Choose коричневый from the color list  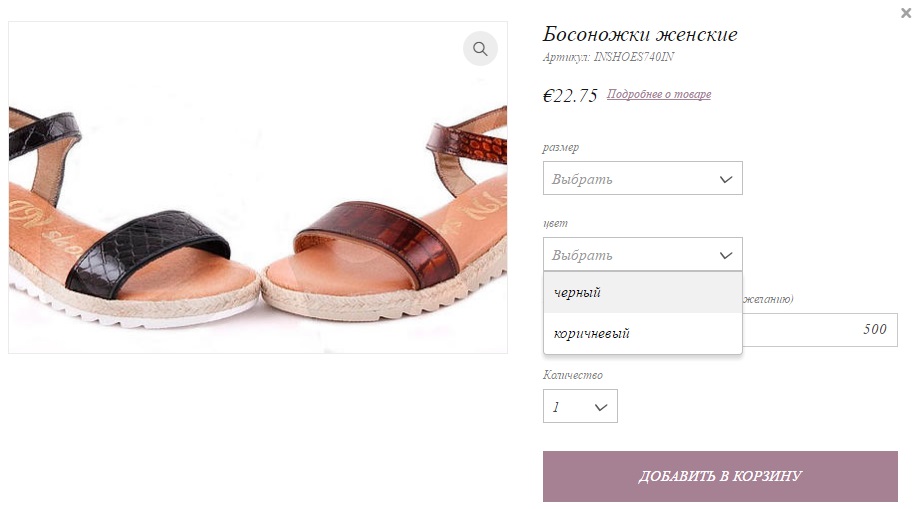tap(642, 333)
